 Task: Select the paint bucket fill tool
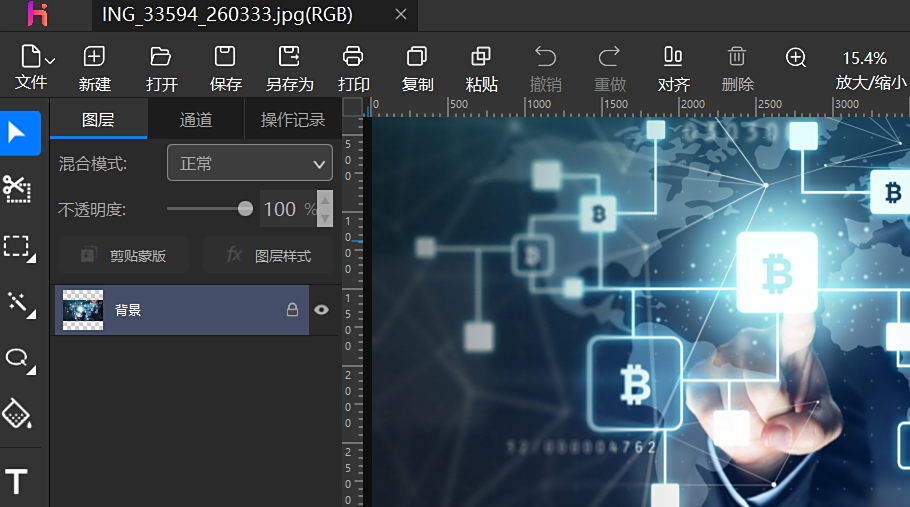tap(17, 414)
